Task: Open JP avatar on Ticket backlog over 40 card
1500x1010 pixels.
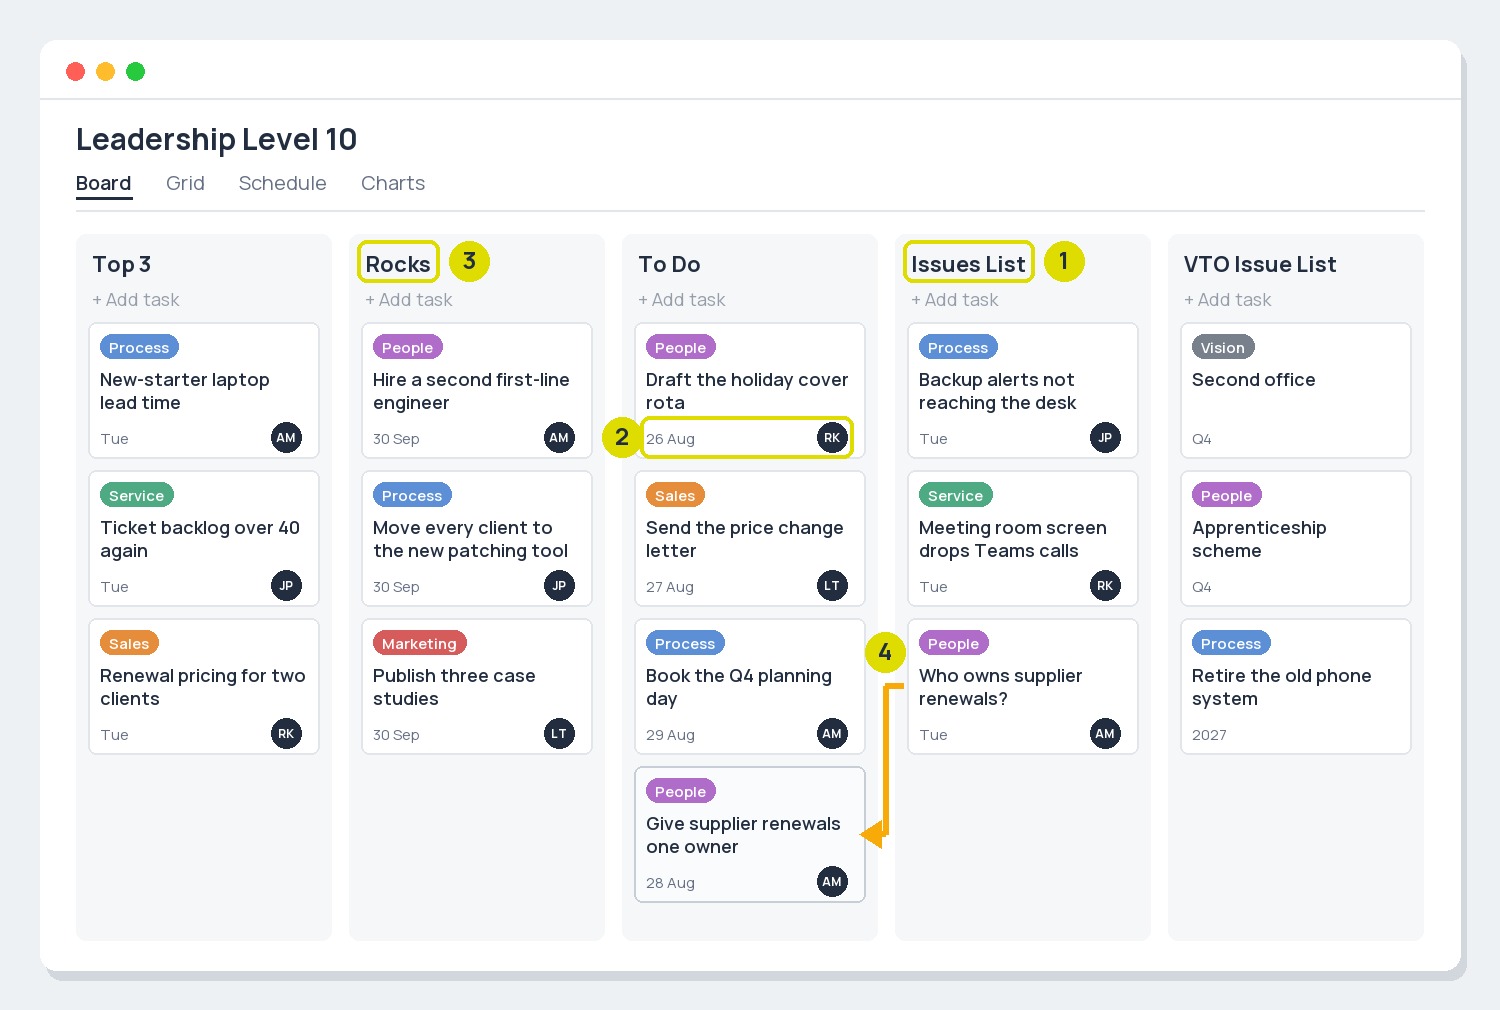Action: (286, 585)
